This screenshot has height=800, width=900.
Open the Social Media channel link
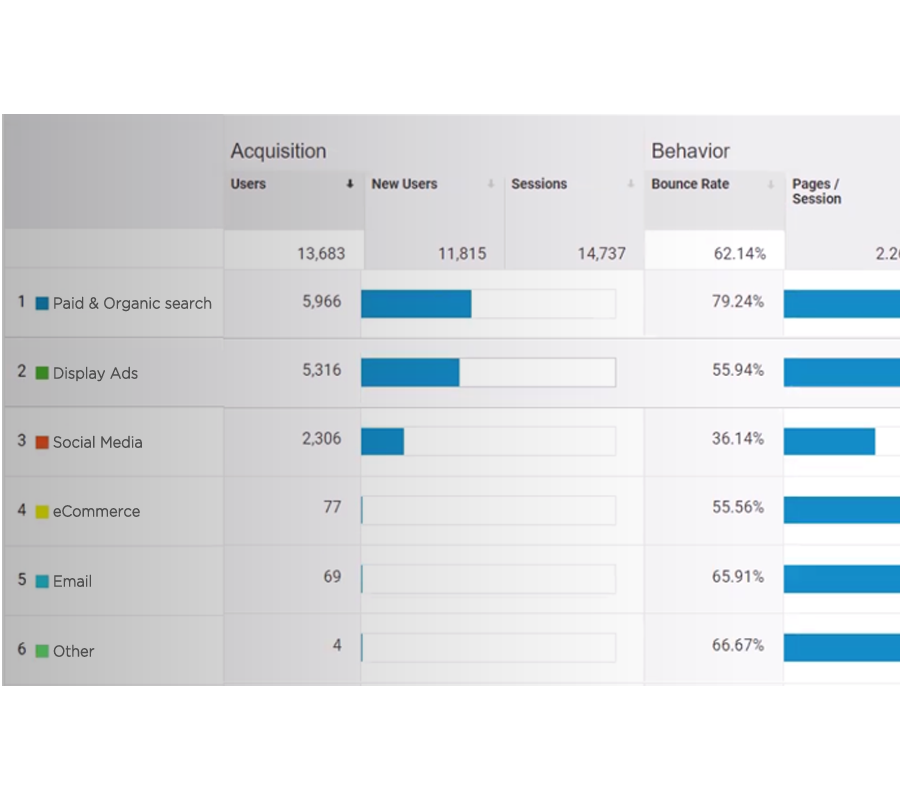click(x=97, y=442)
